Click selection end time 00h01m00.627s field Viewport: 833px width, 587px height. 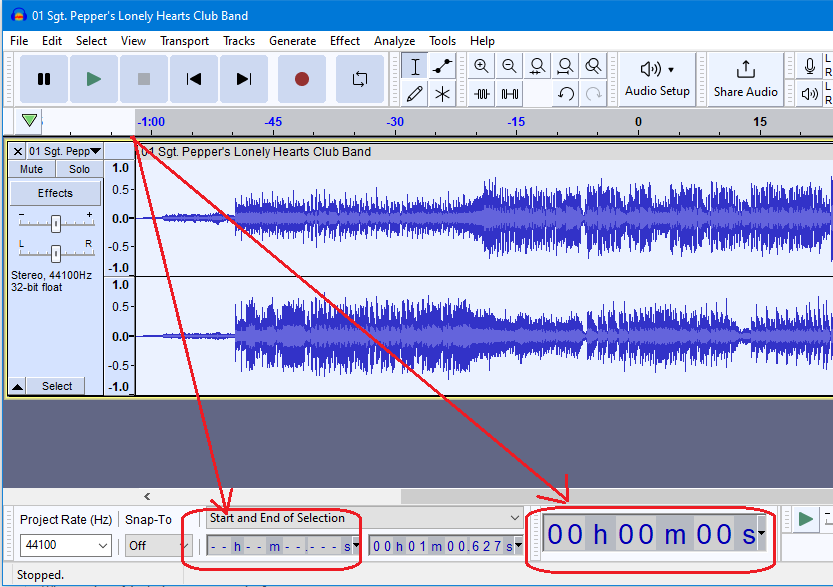tap(442, 546)
